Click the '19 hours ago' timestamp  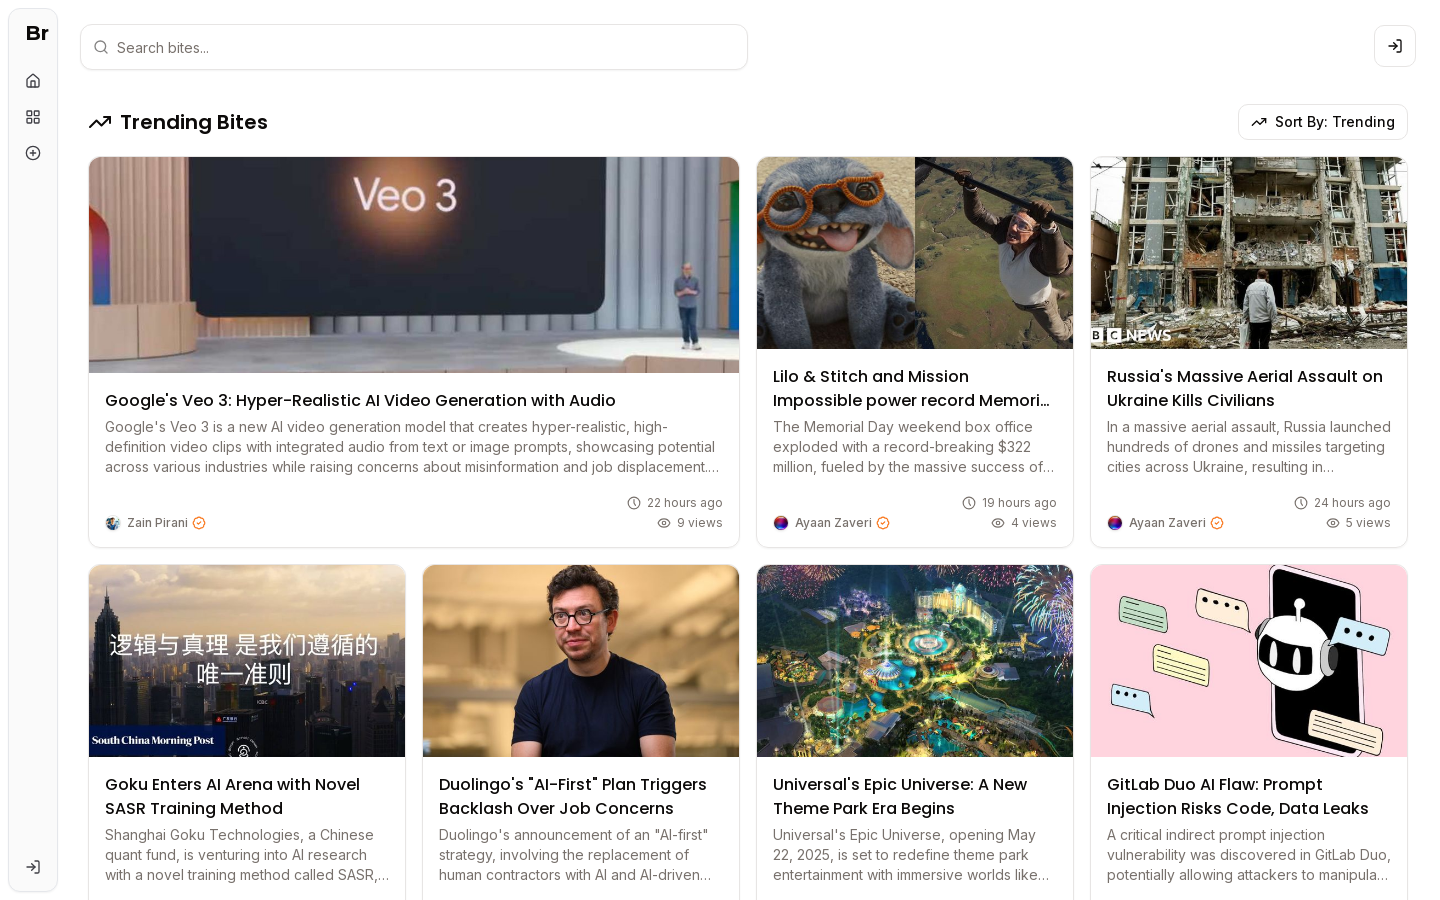coord(1019,503)
